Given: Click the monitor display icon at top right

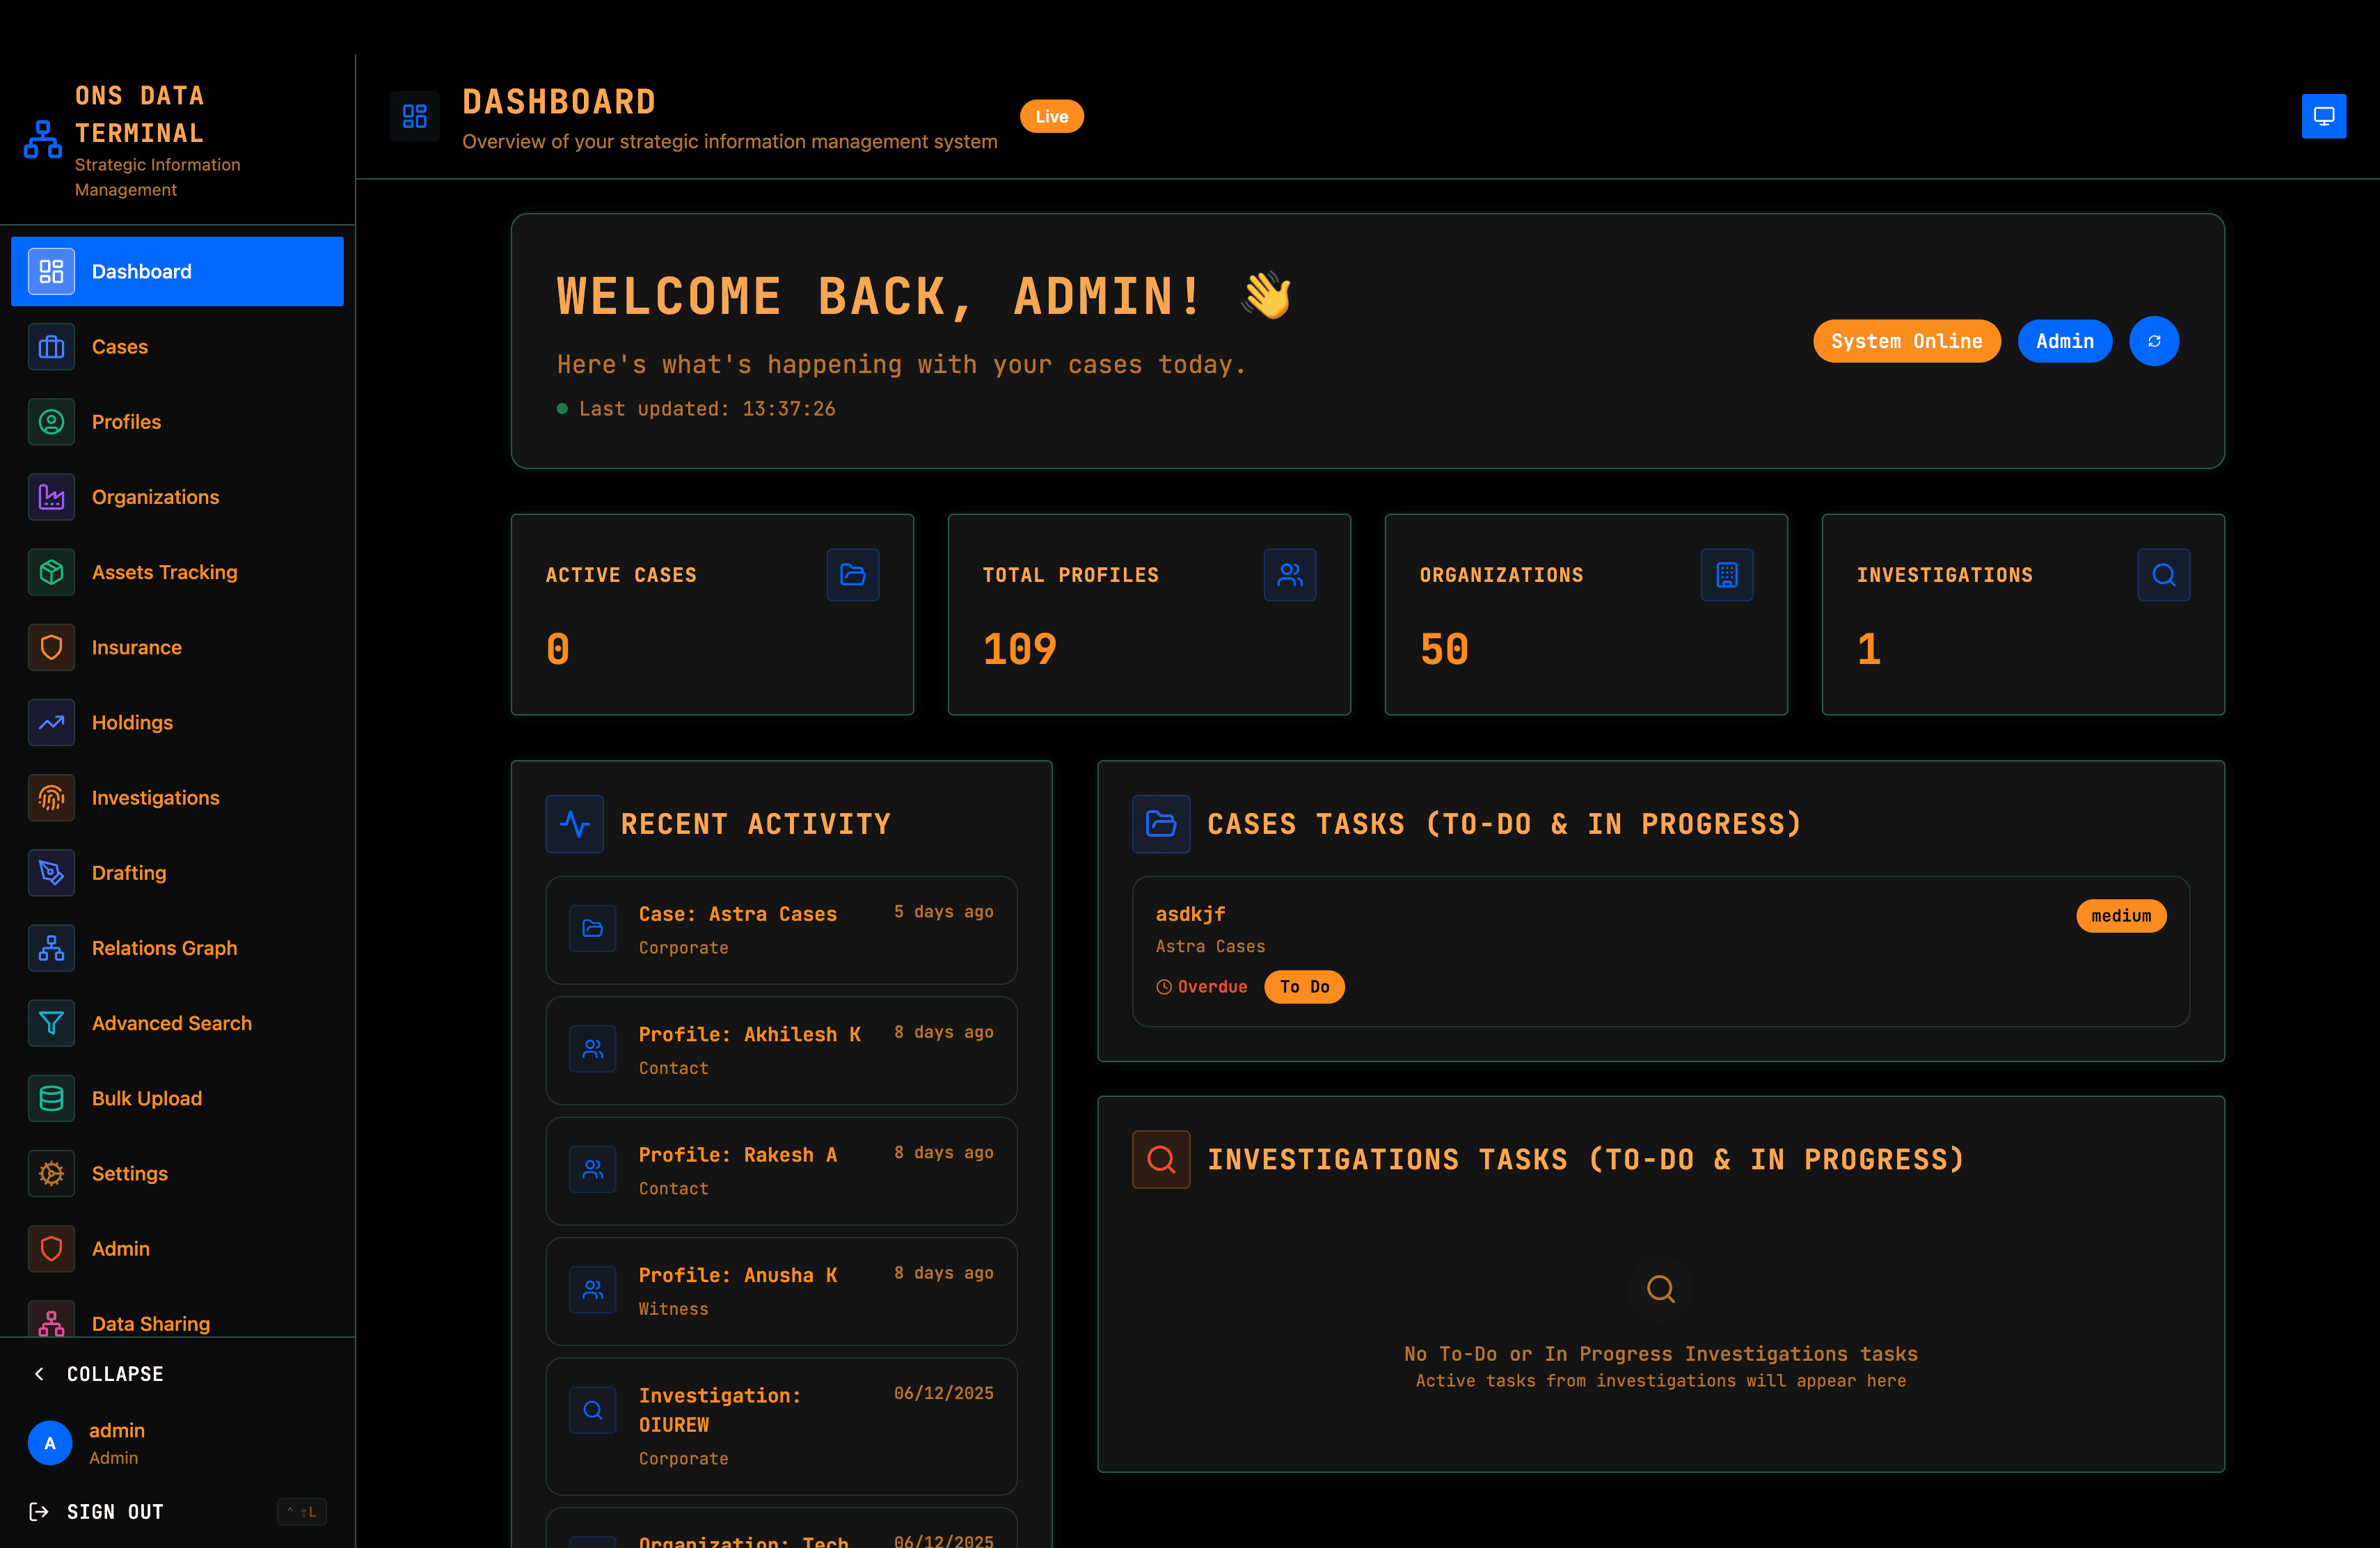Looking at the screenshot, I should [2324, 116].
